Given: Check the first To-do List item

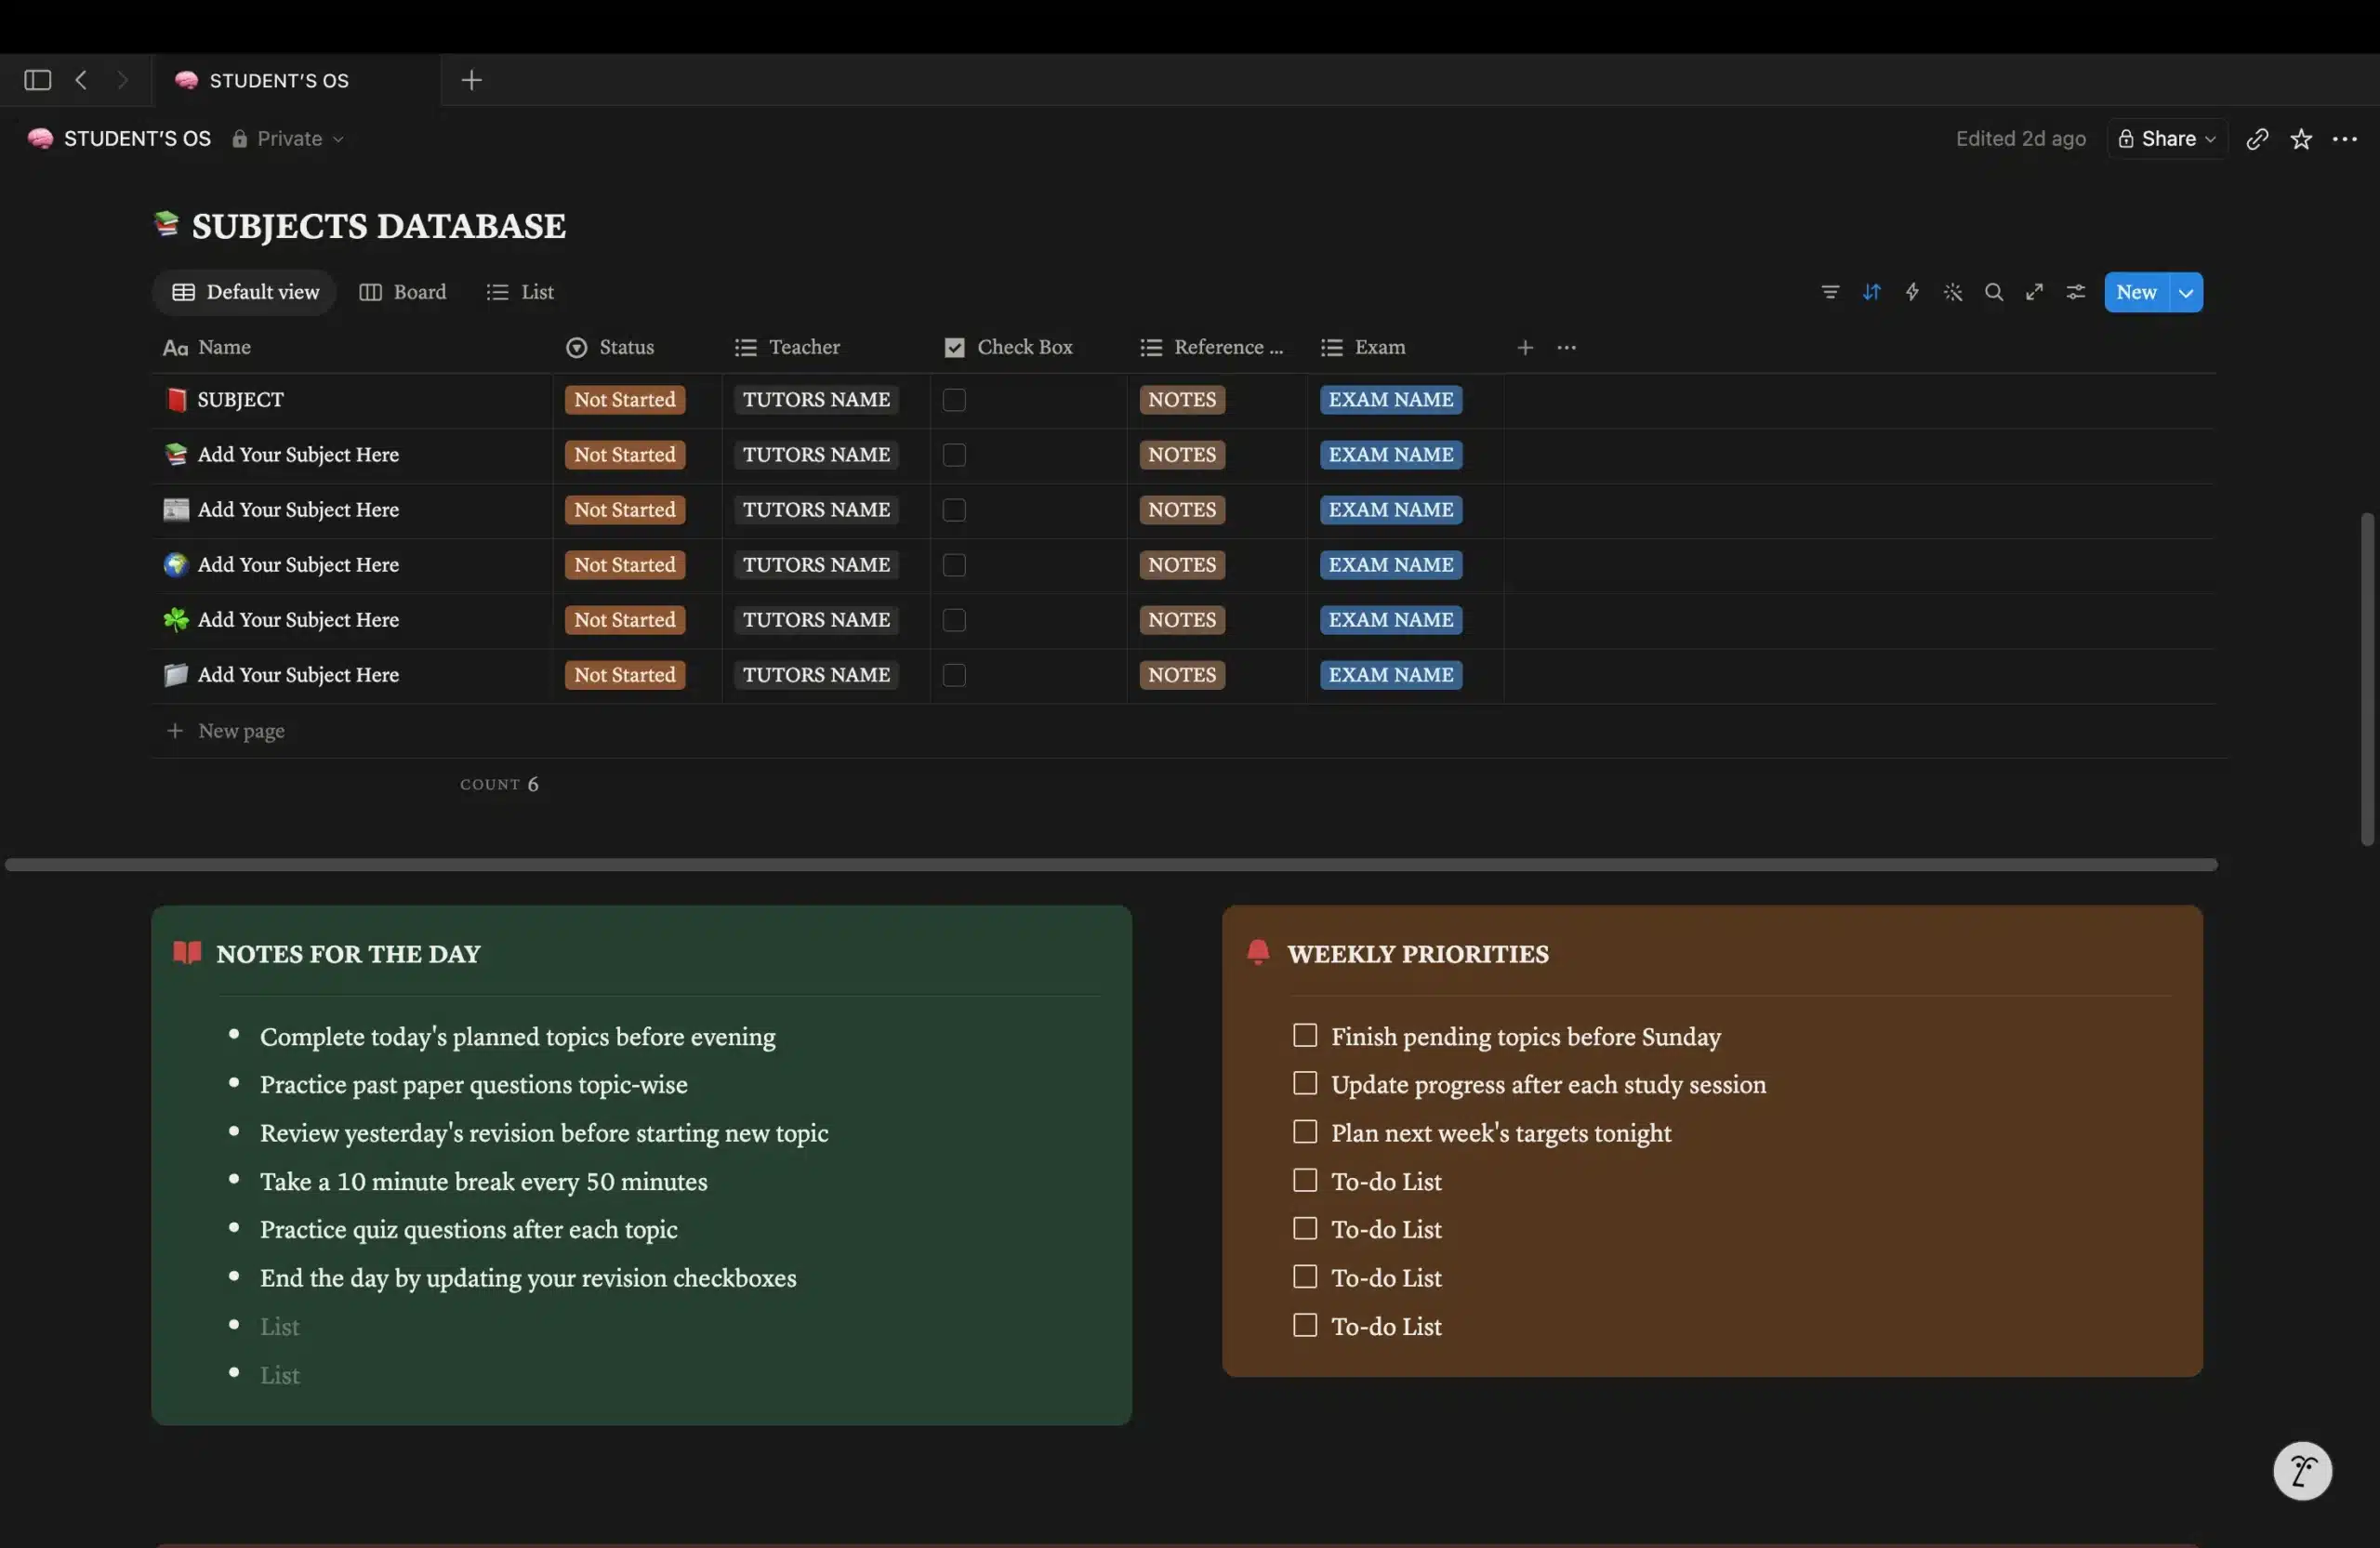Looking at the screenshot, I should coord(1304,1180).
